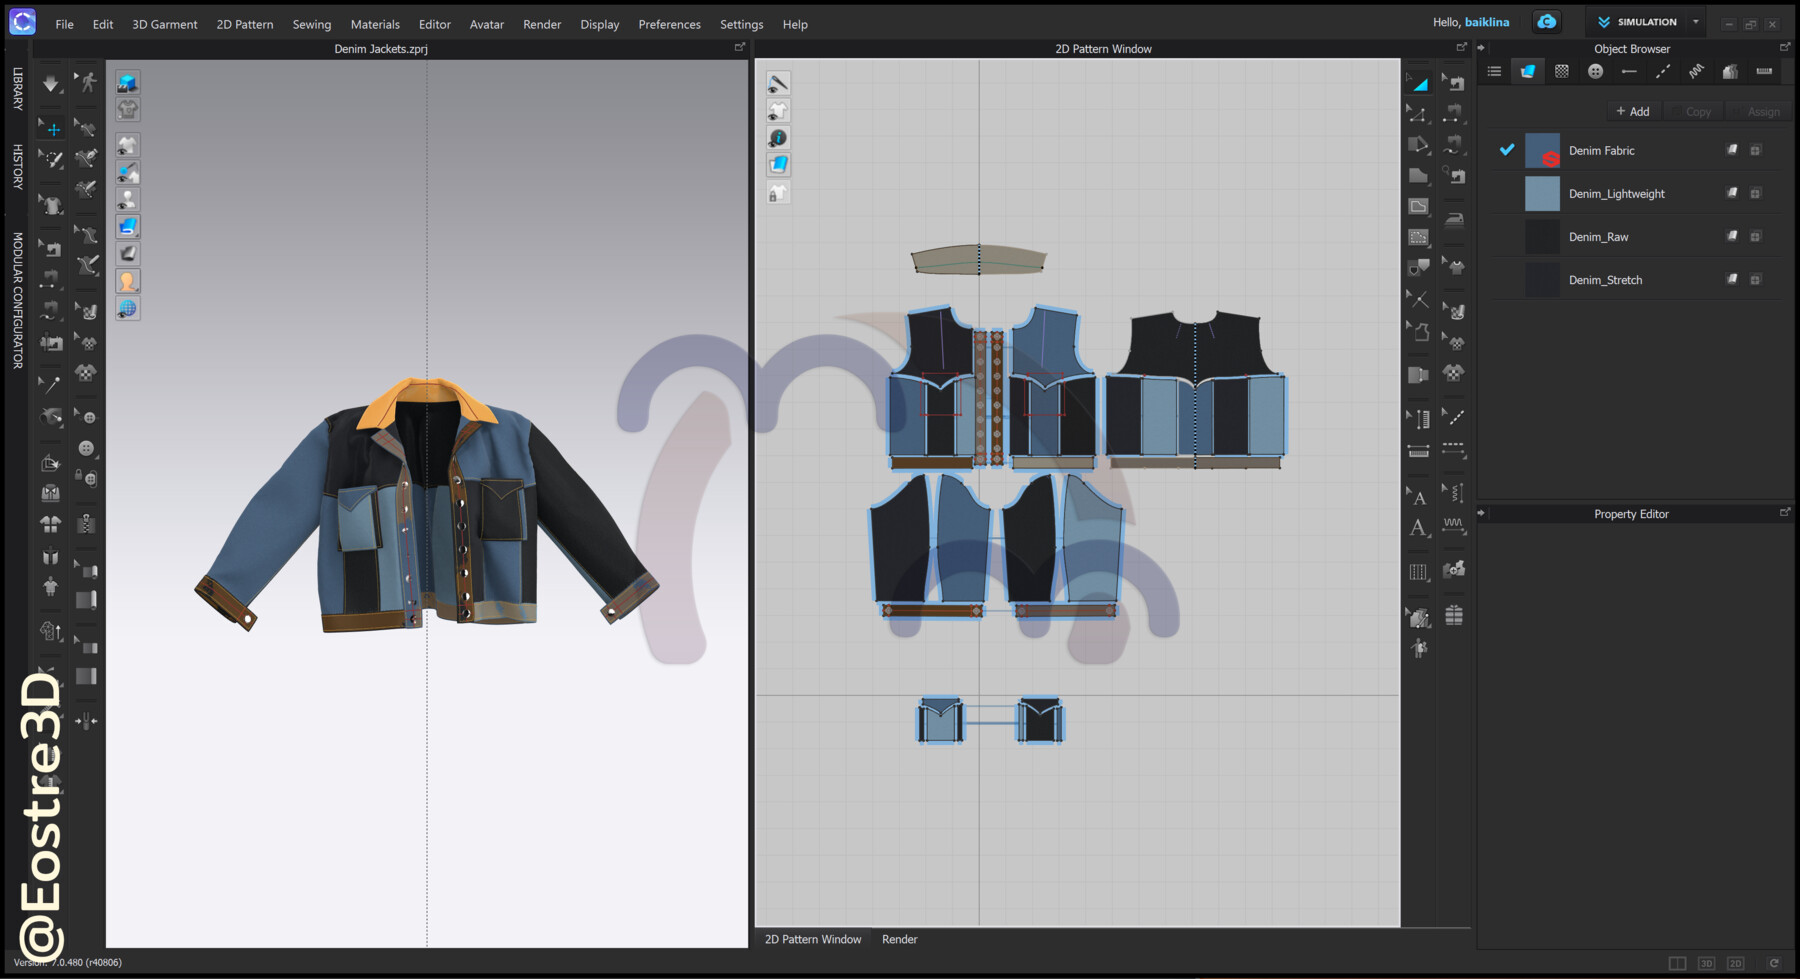Screen dimensions: 1800x979
Task: Open the baiklina account link
Action: click(1487, 21)
